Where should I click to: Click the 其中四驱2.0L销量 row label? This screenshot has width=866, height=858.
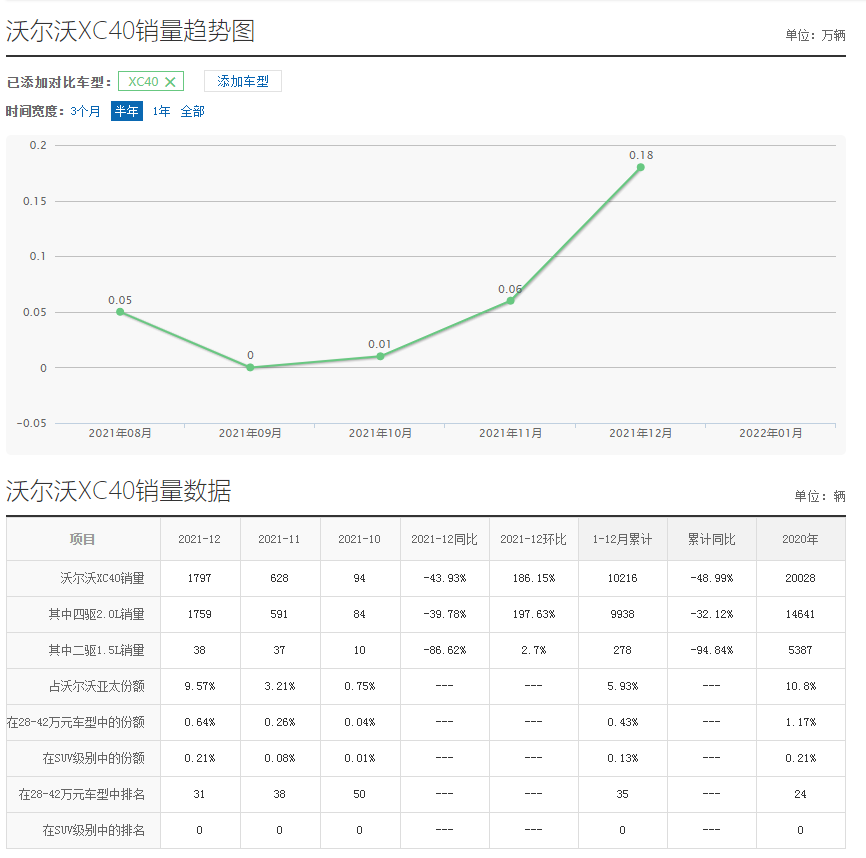(x=96, y=614)
